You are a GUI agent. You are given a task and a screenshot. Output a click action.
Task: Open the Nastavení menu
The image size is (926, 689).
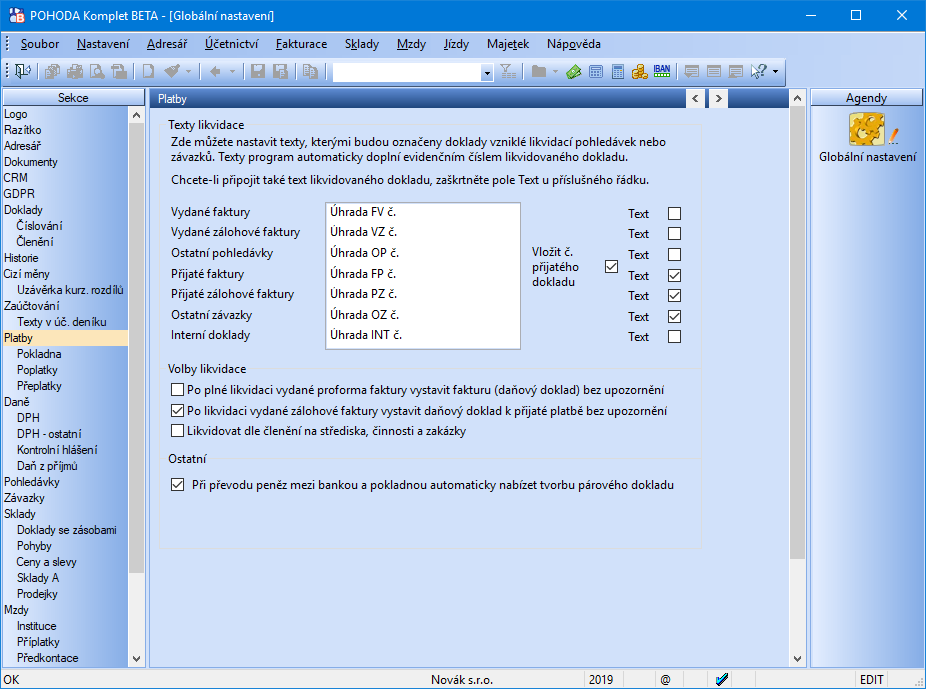click(x=103, y=44)
